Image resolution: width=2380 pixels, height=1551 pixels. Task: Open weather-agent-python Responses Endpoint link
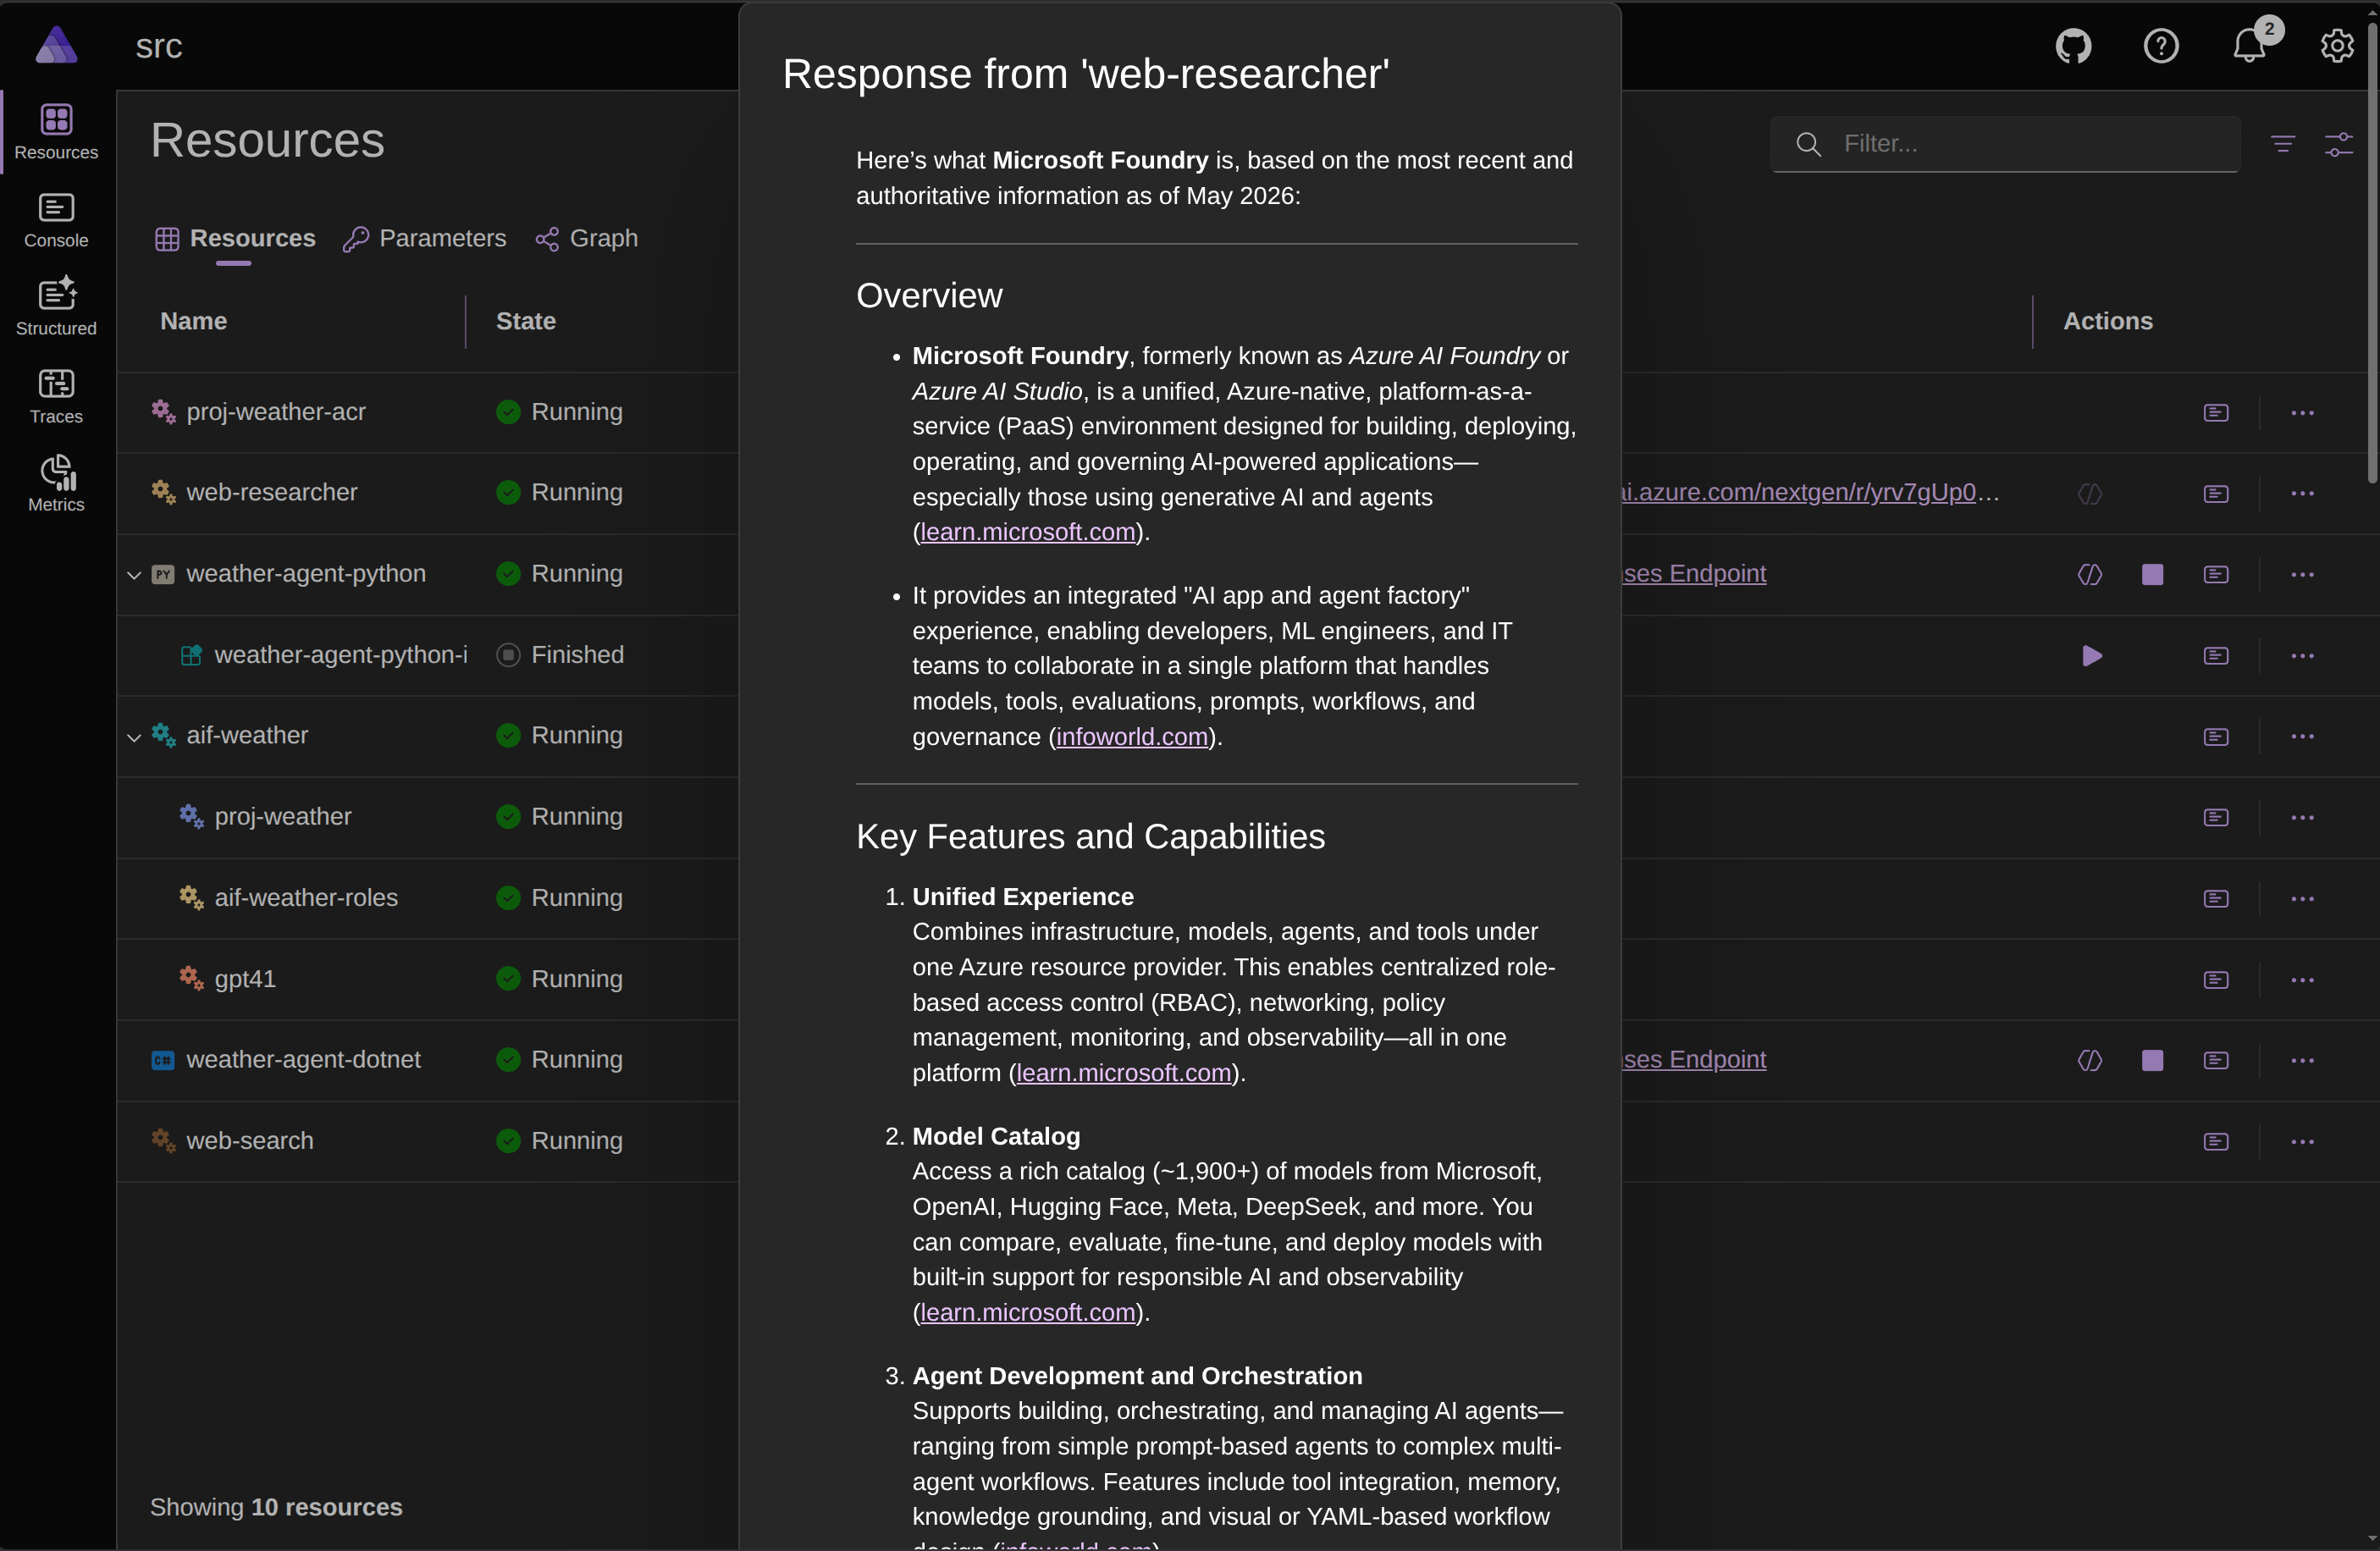coord(1694,574)
